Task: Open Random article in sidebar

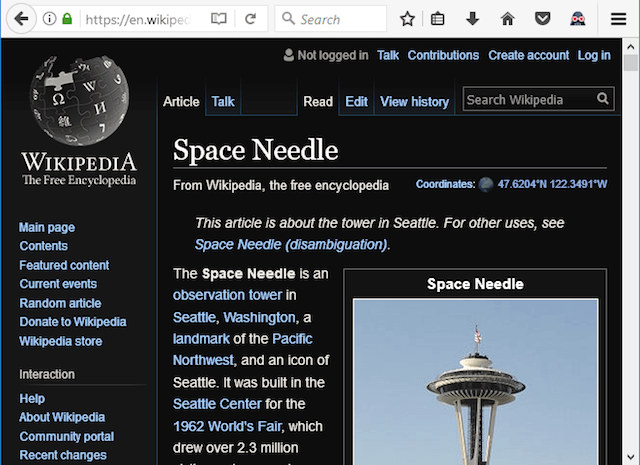Action: [60, 303]
